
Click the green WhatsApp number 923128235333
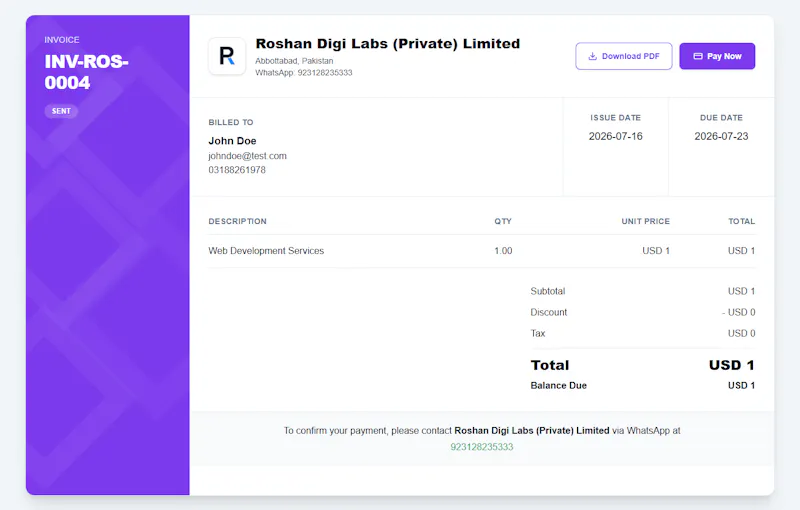coord(482,447)
